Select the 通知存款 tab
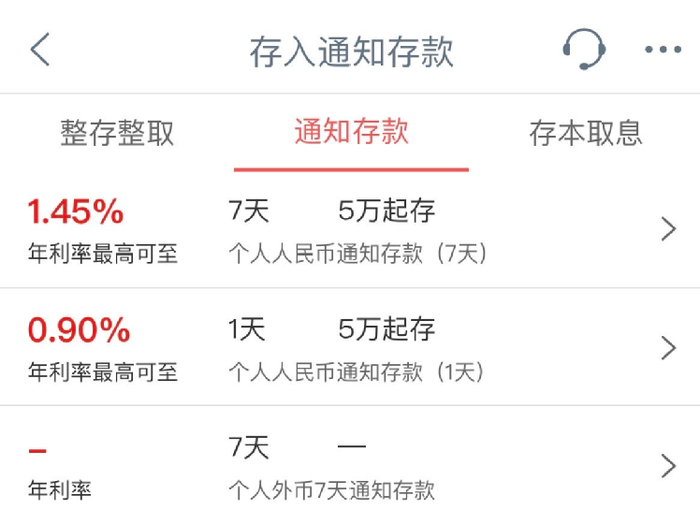700x510 pixels. 351,132
